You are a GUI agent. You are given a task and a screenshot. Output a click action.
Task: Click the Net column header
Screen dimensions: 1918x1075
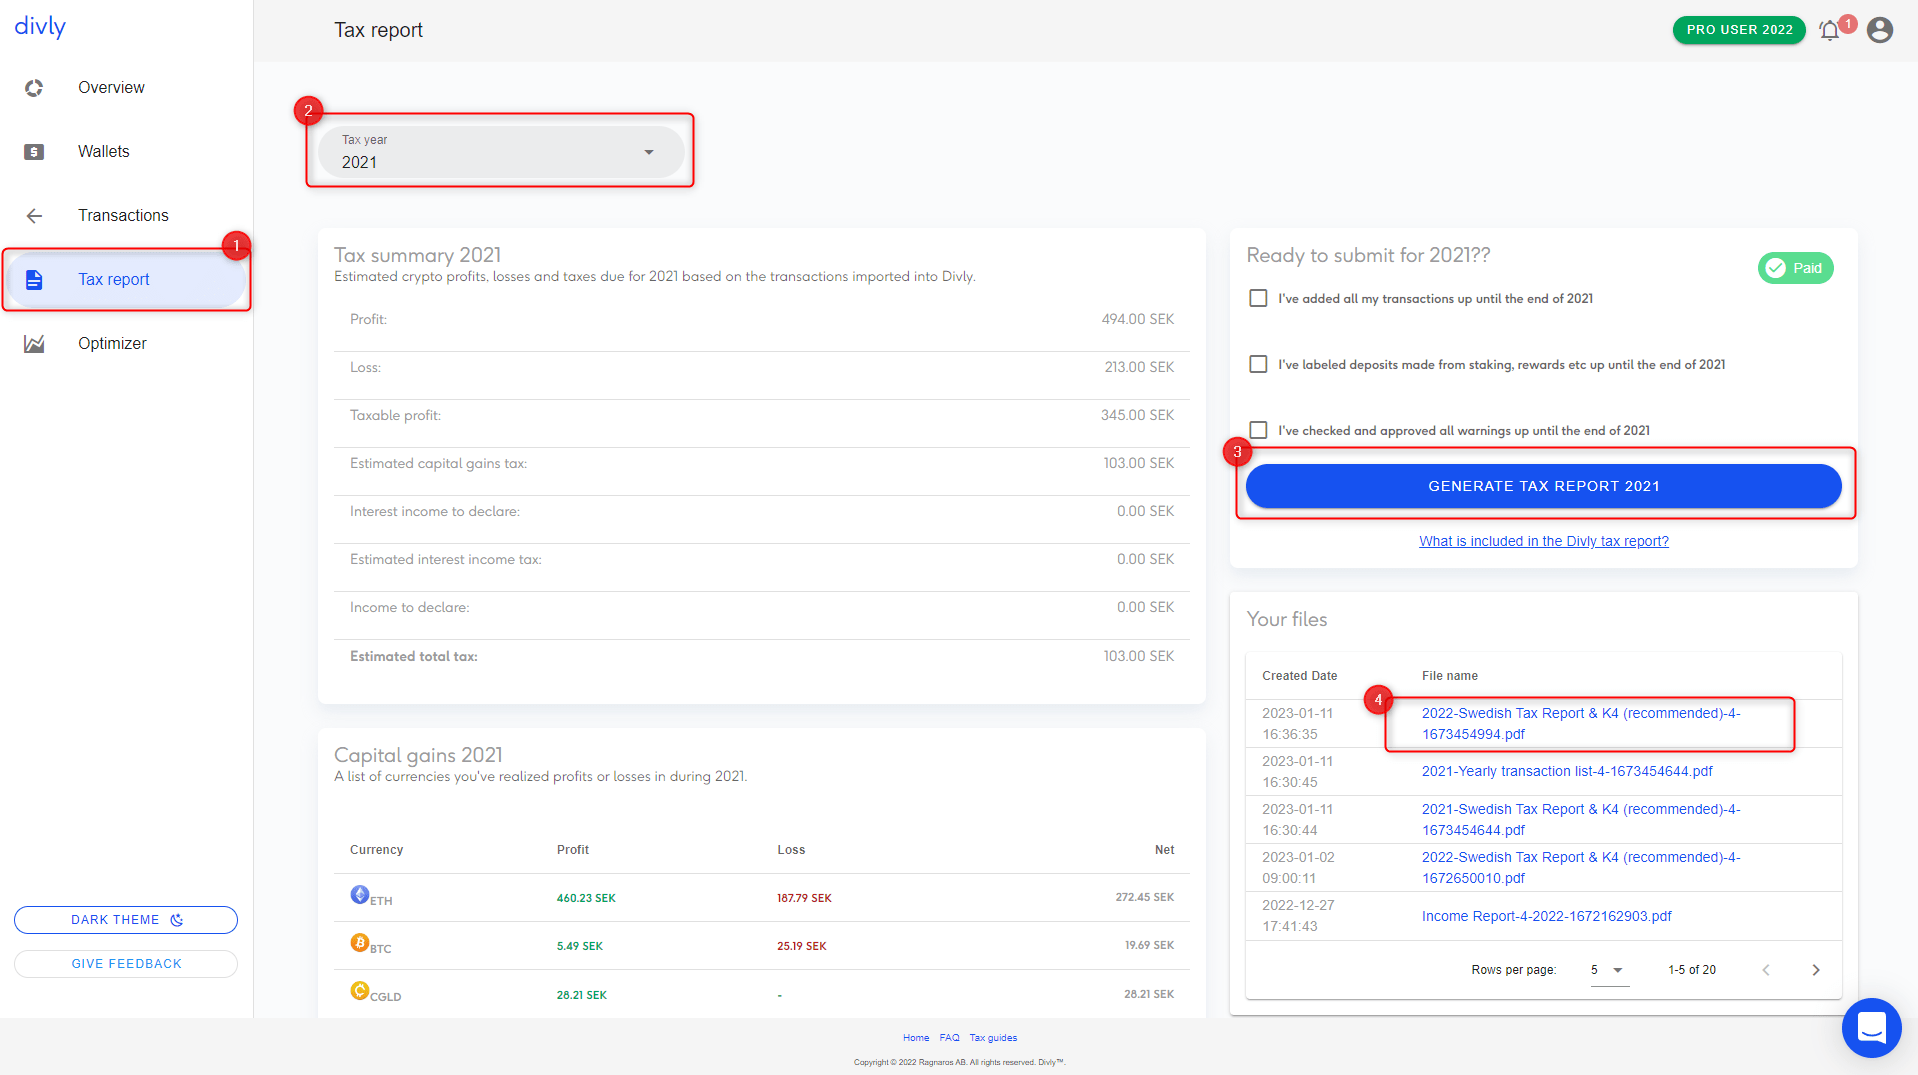coord(1164,850)
